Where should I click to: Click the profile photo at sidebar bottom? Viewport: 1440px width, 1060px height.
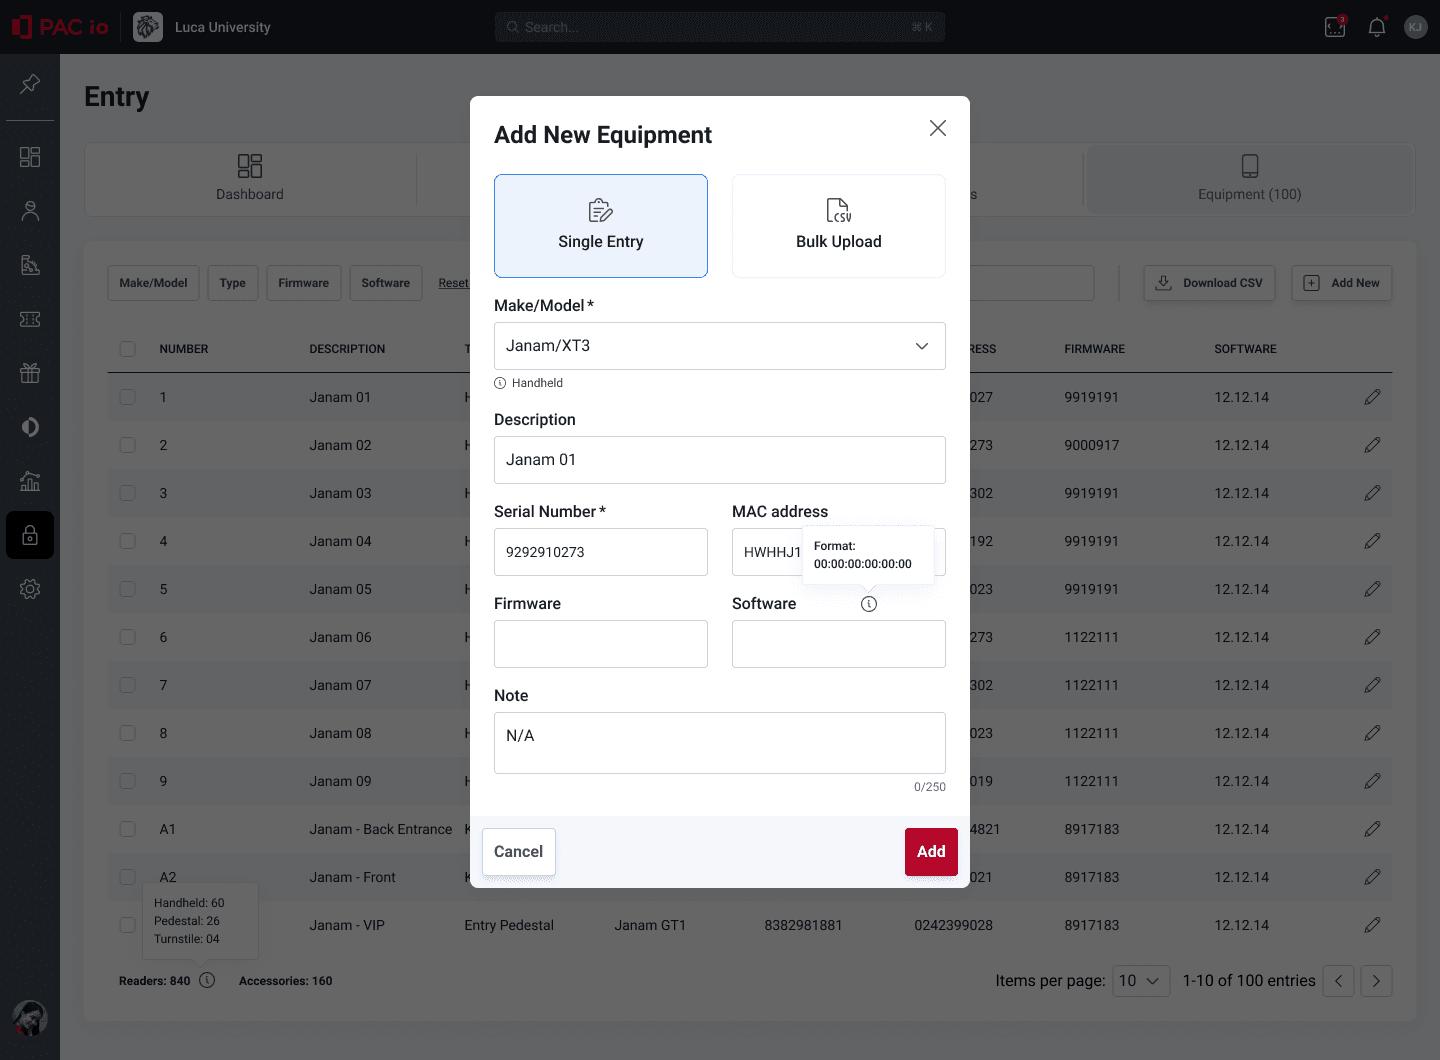point(30,1018)
